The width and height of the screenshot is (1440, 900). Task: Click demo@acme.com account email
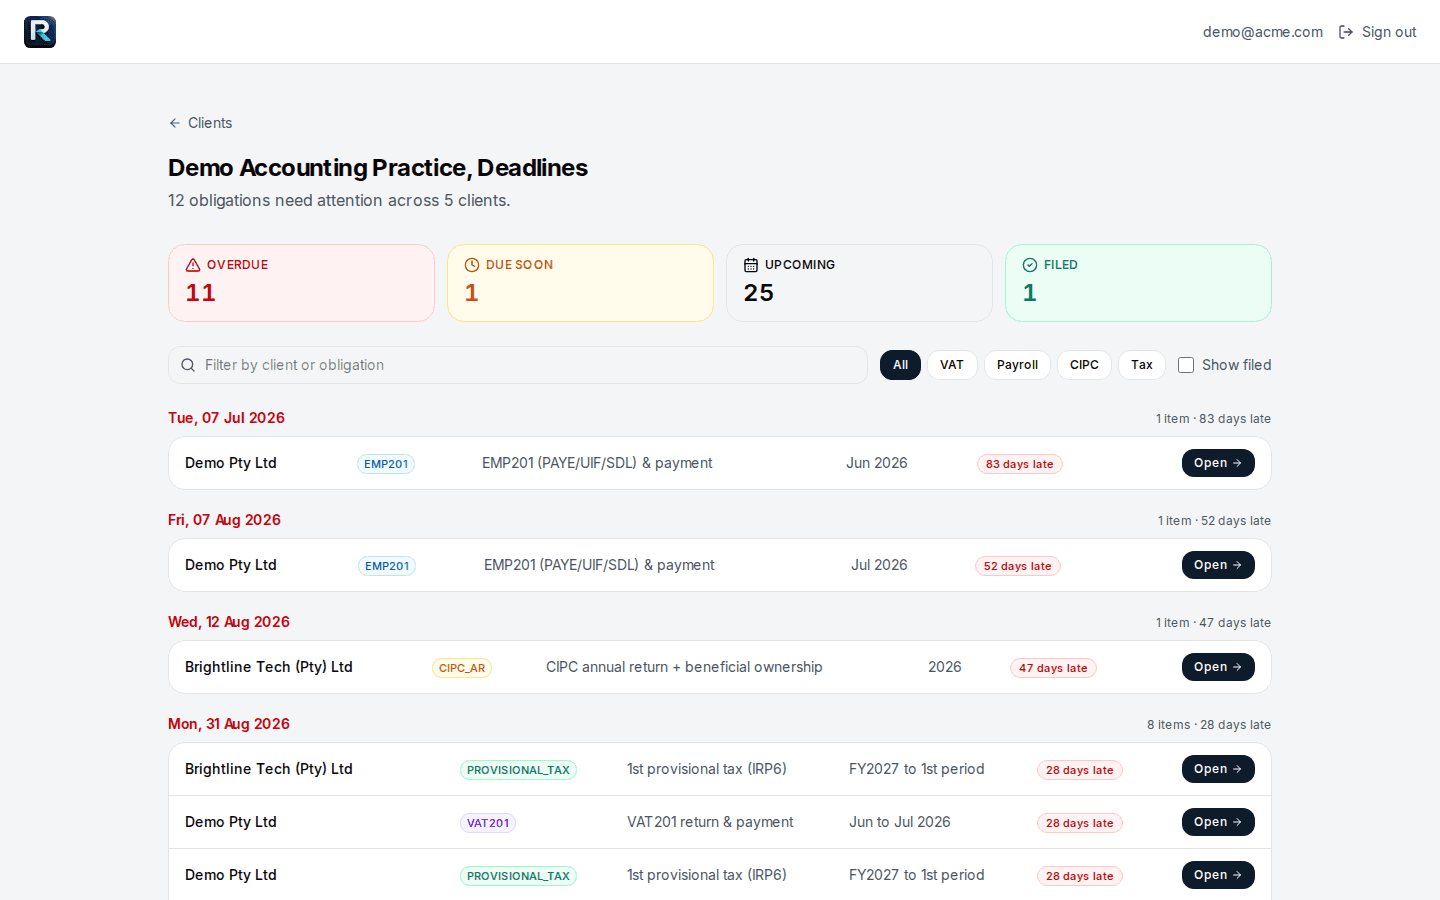1262,32
